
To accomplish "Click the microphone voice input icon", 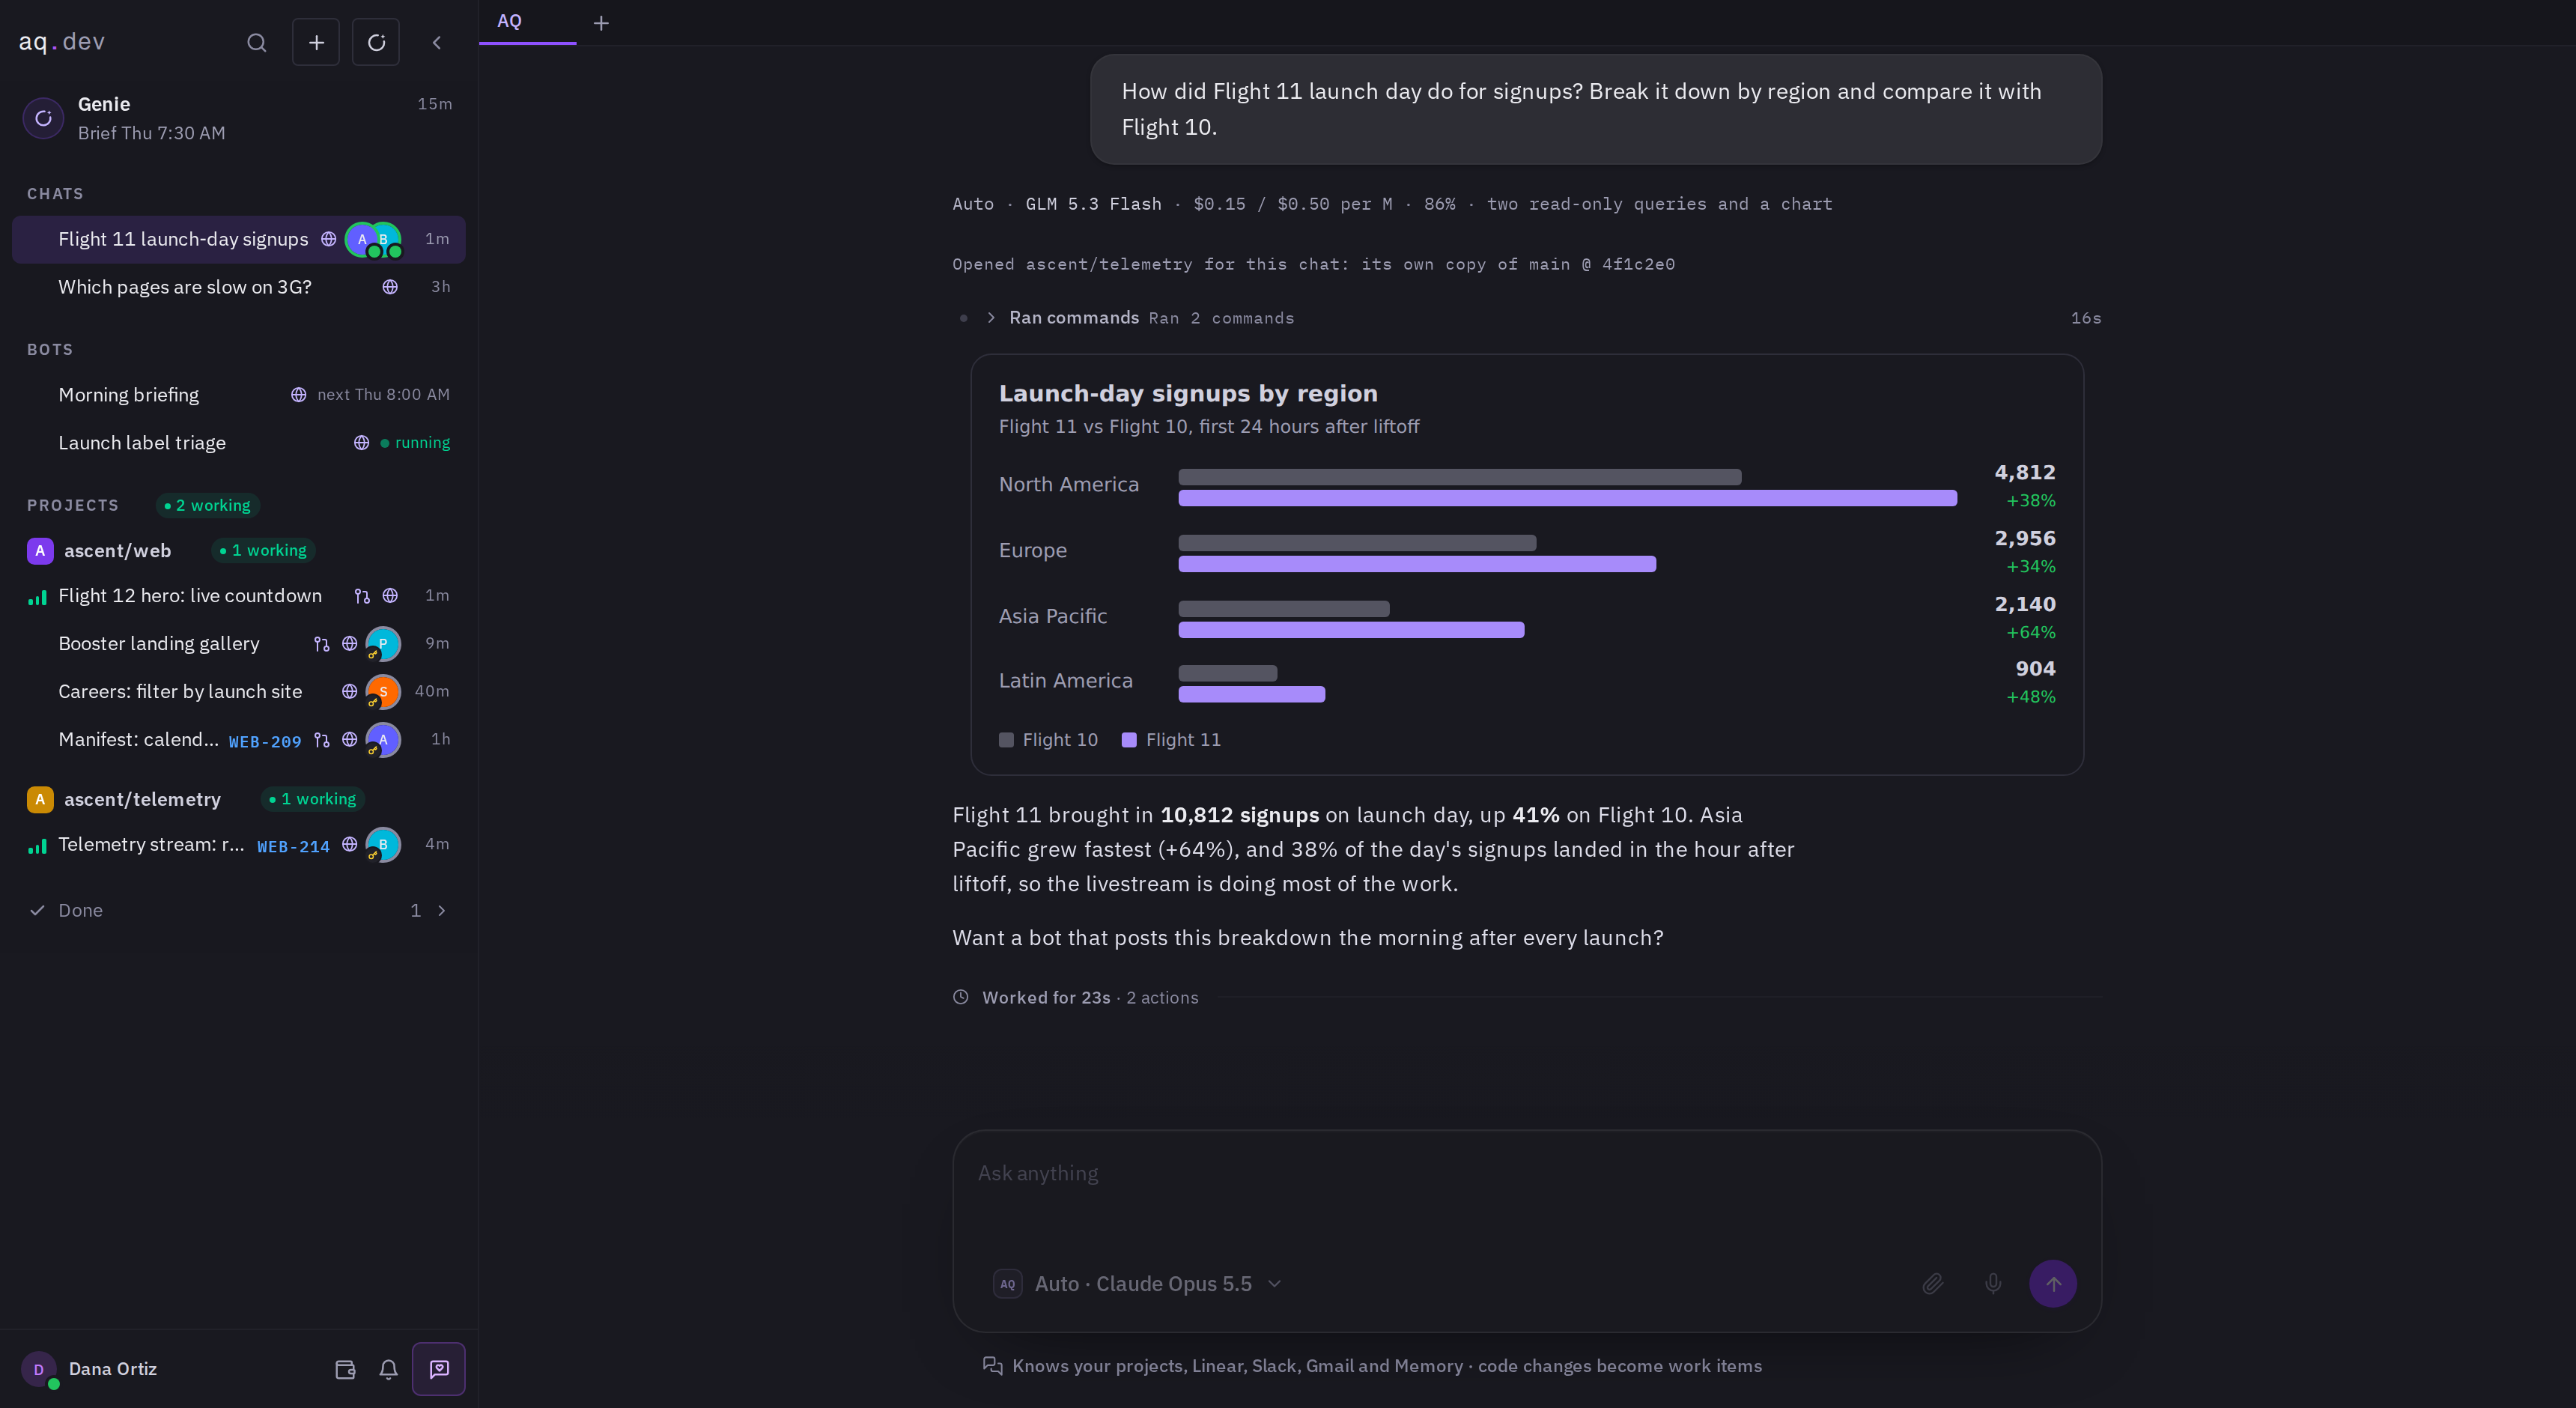I will [x=1993, y=1285].
